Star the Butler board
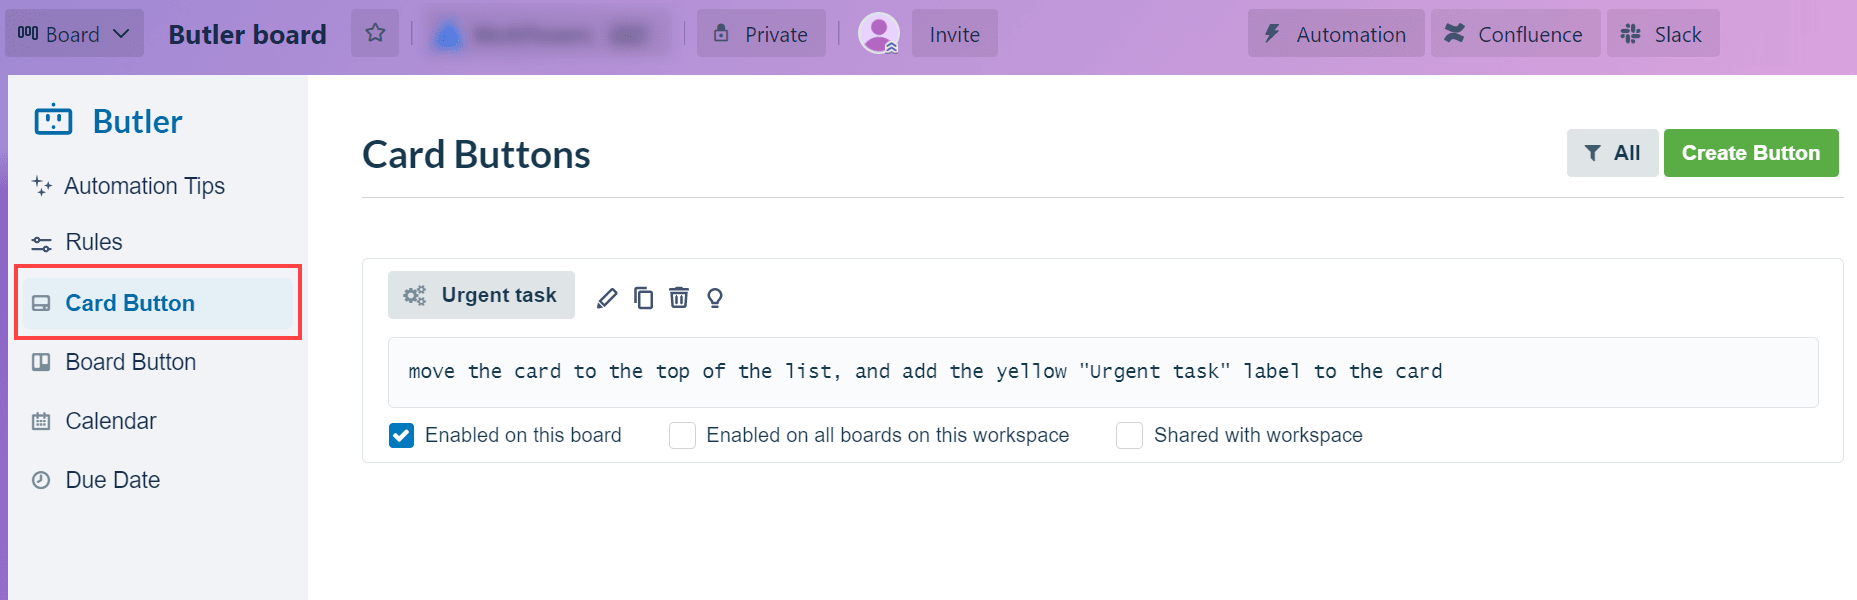 (375, 33)
